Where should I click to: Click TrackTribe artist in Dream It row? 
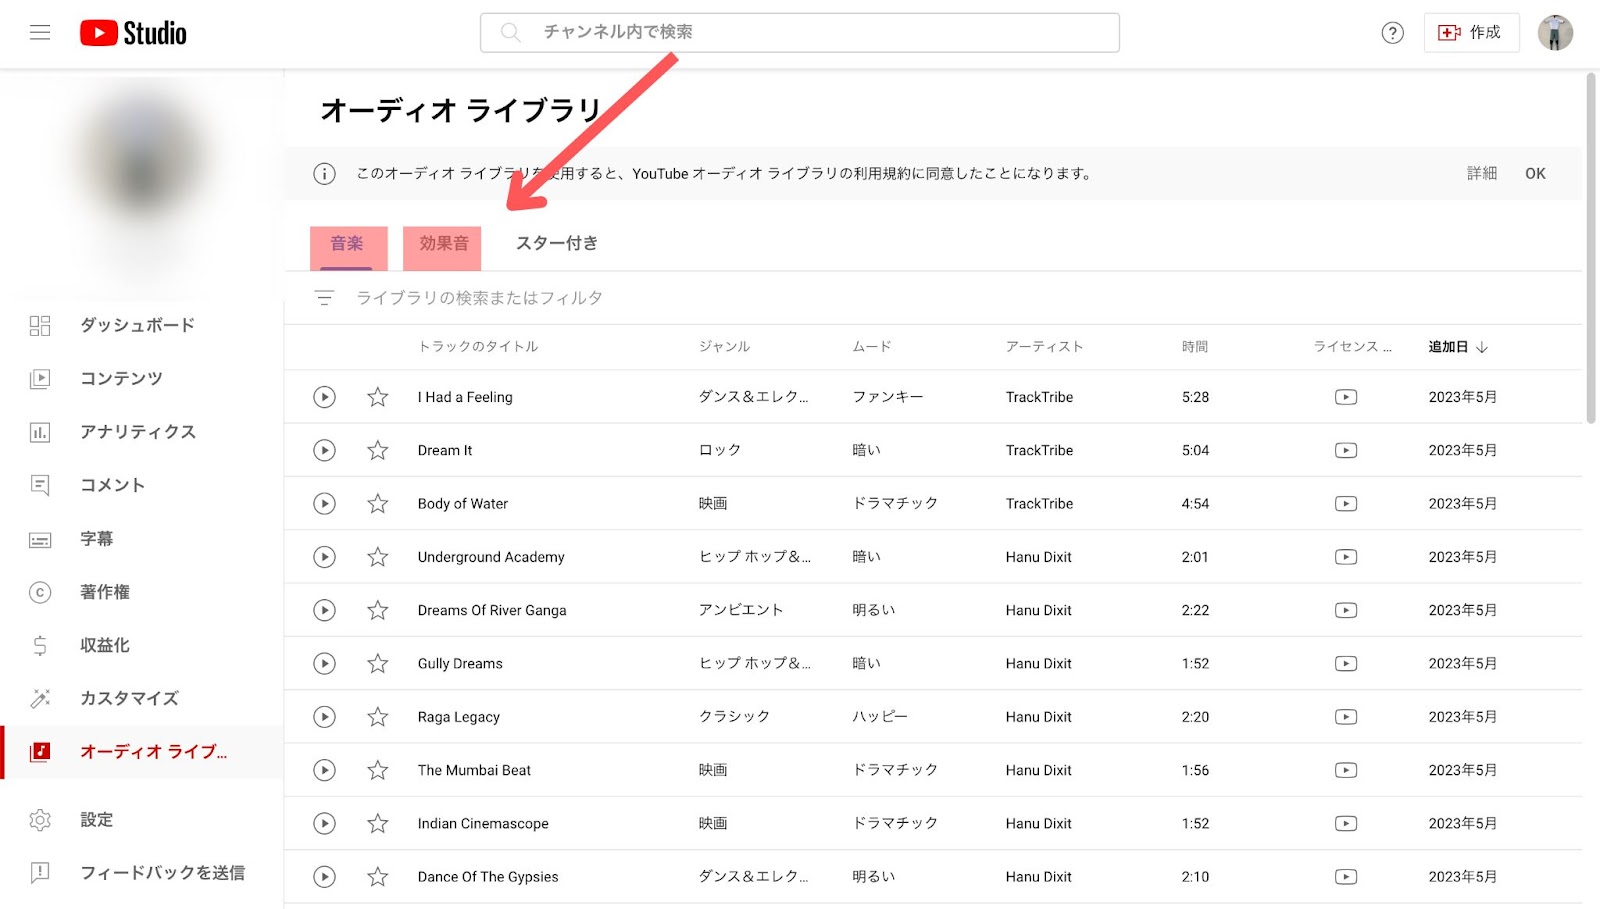[x=1039, y=450]
